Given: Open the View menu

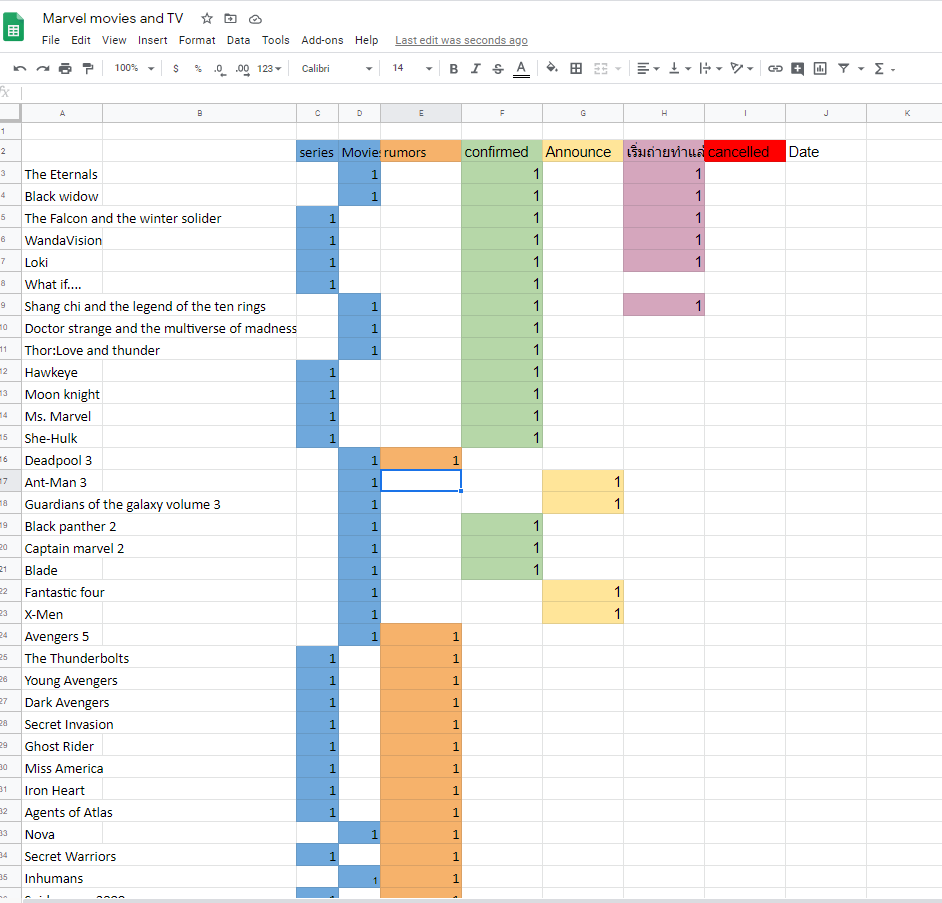Looking at the screenshot, I should [x=114, y=40].
